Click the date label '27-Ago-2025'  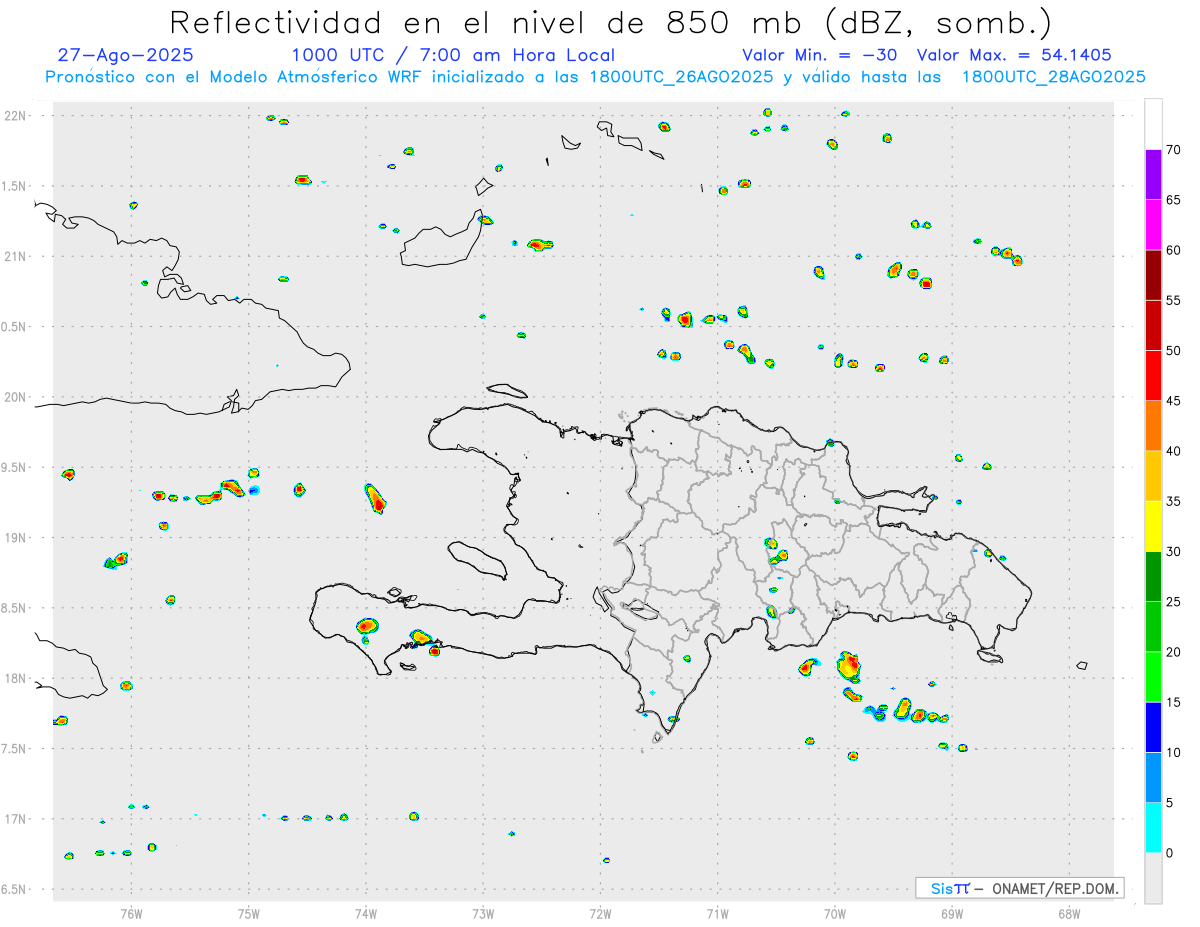tap(126, 55)
